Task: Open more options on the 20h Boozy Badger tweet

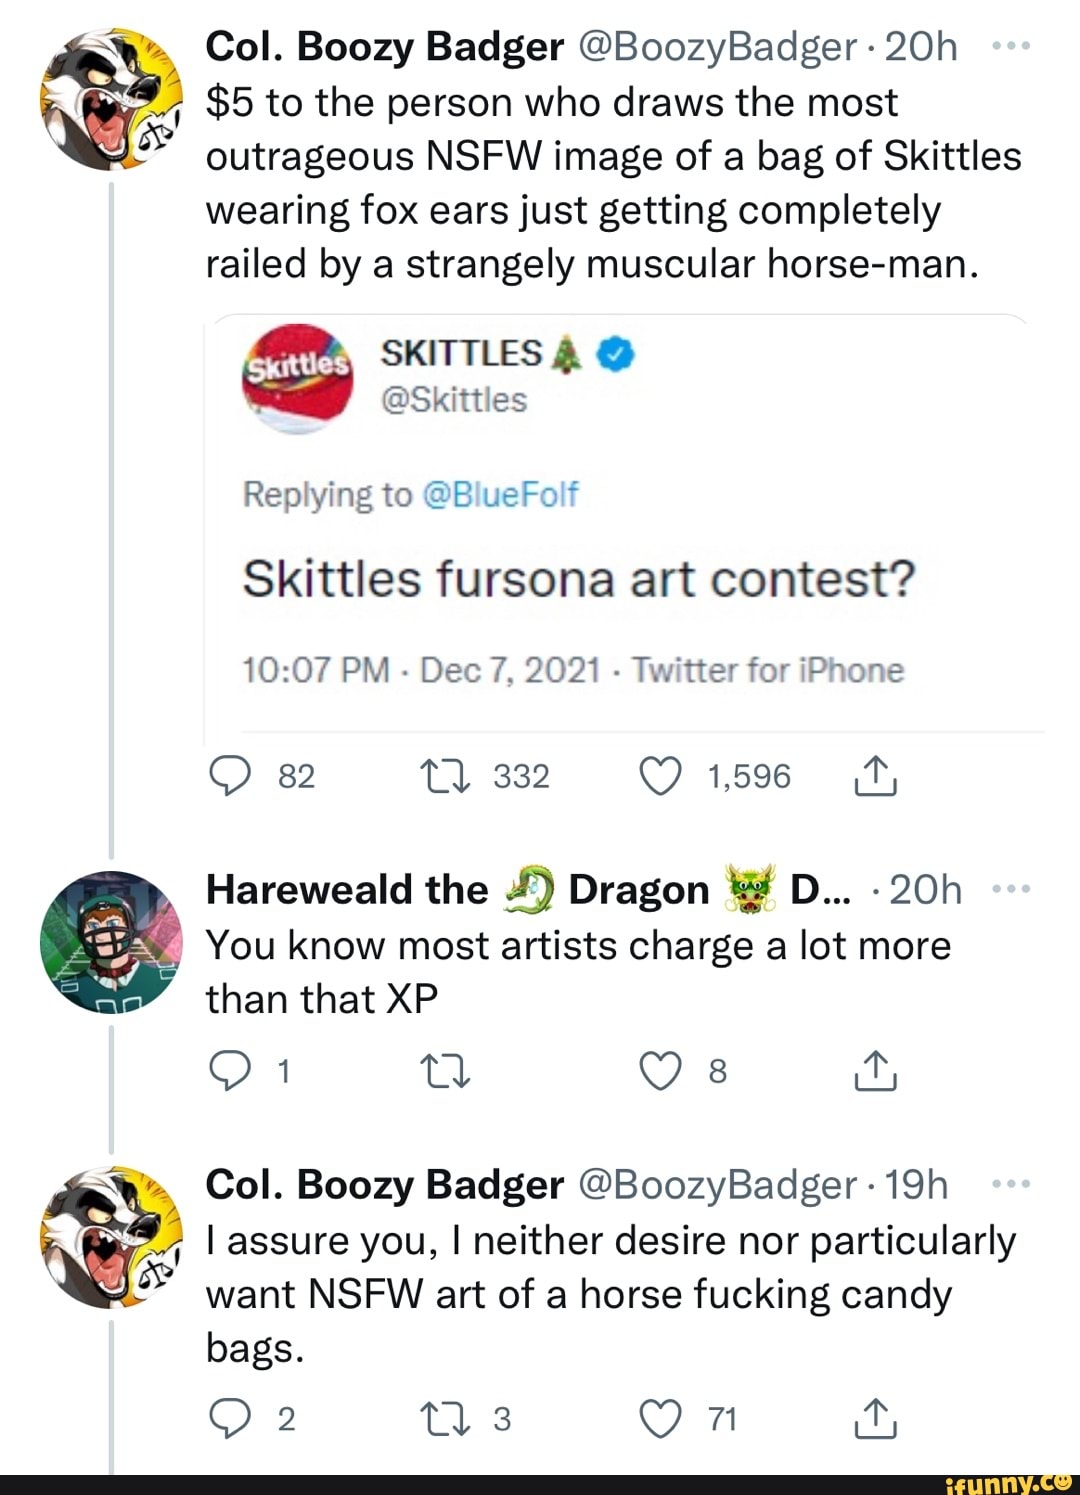Action: (x=1010, y=47)
